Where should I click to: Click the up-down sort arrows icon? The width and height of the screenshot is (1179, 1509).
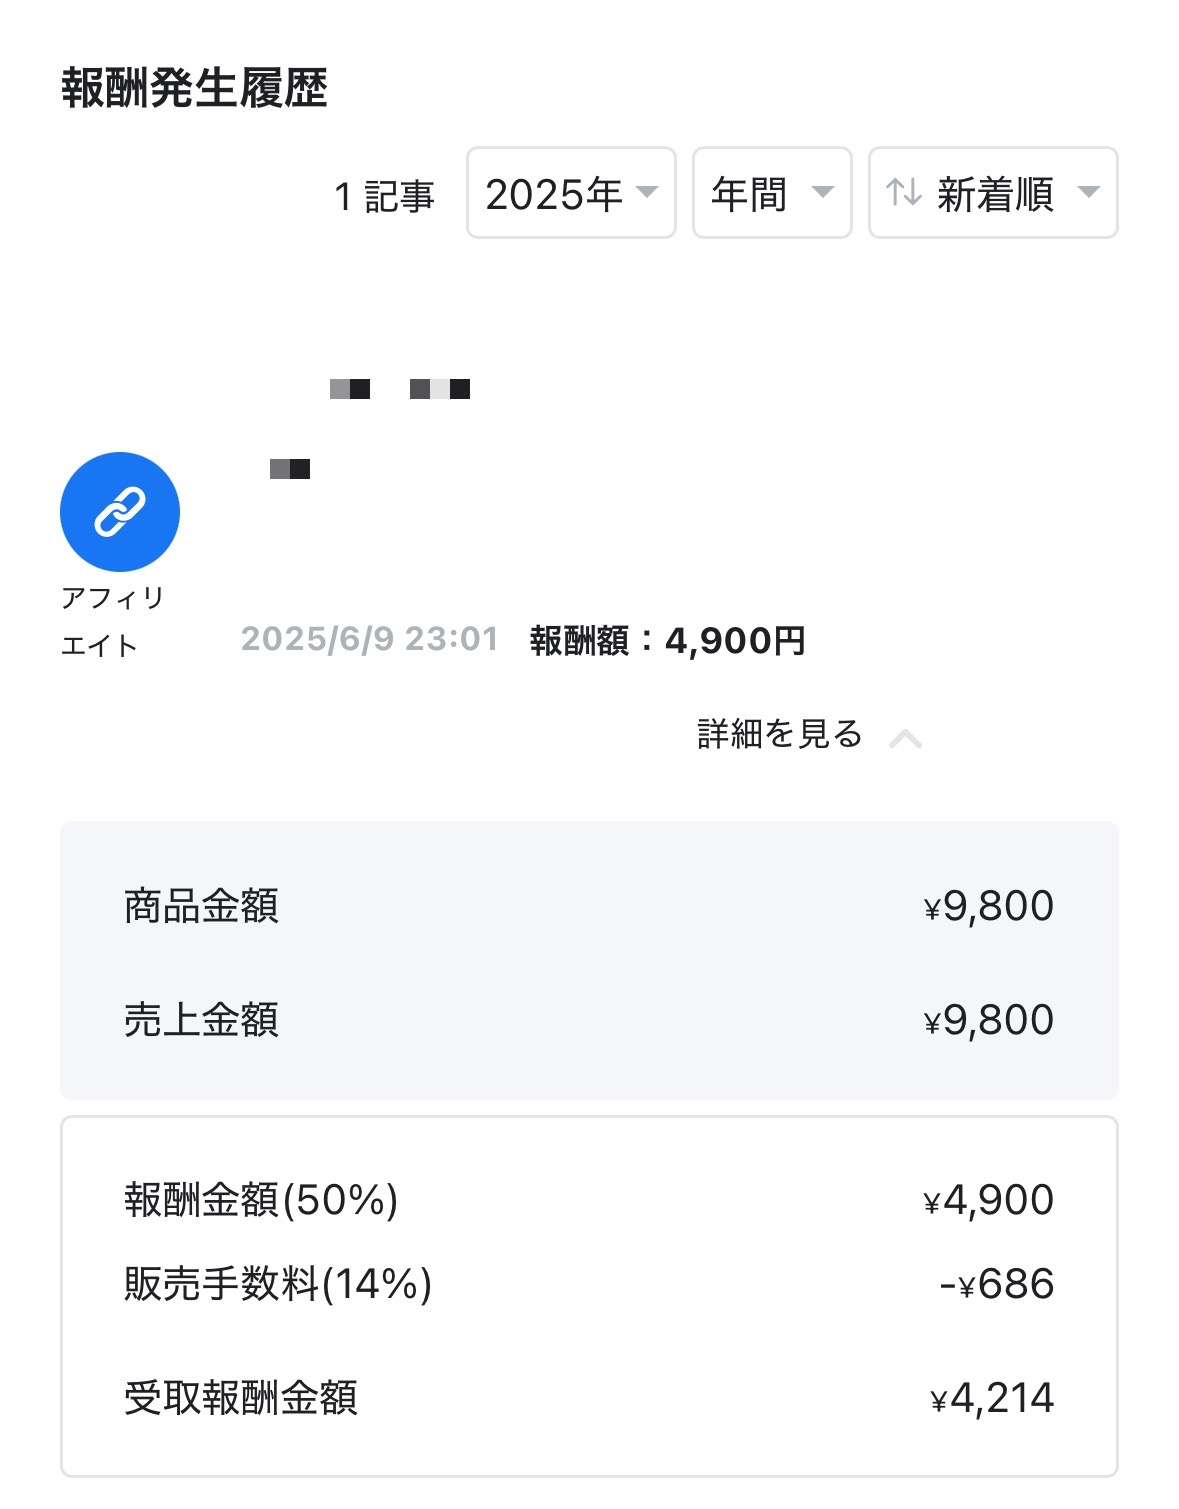(903, 192)
